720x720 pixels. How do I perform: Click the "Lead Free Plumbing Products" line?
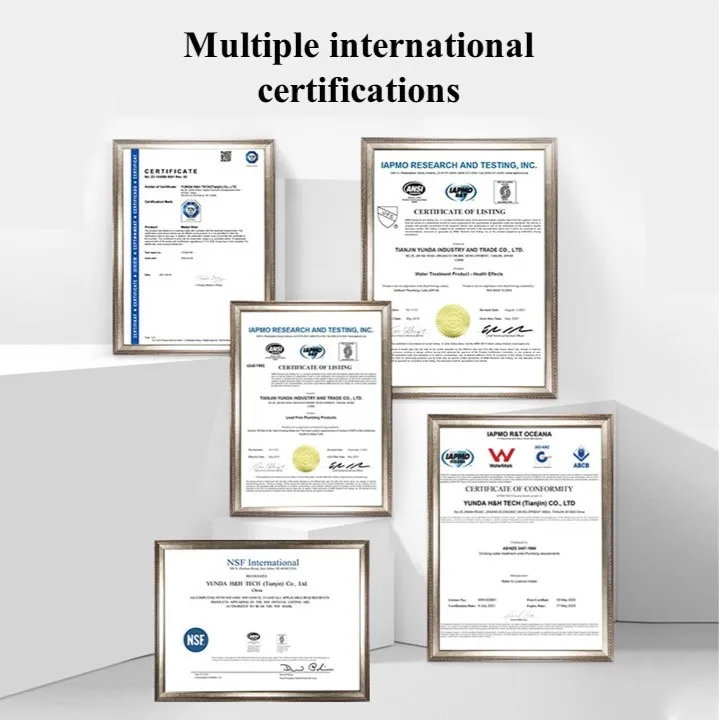point(311,417)
